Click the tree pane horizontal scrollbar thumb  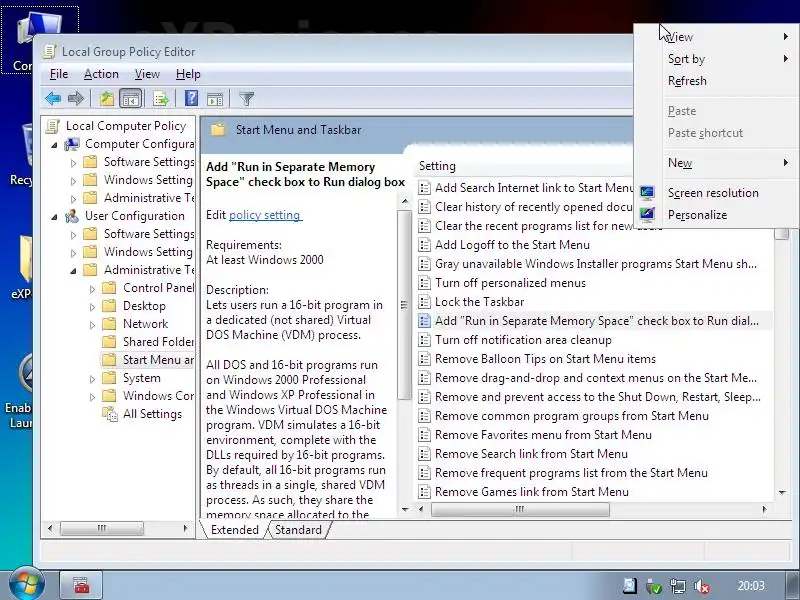[x=102, y=528]
